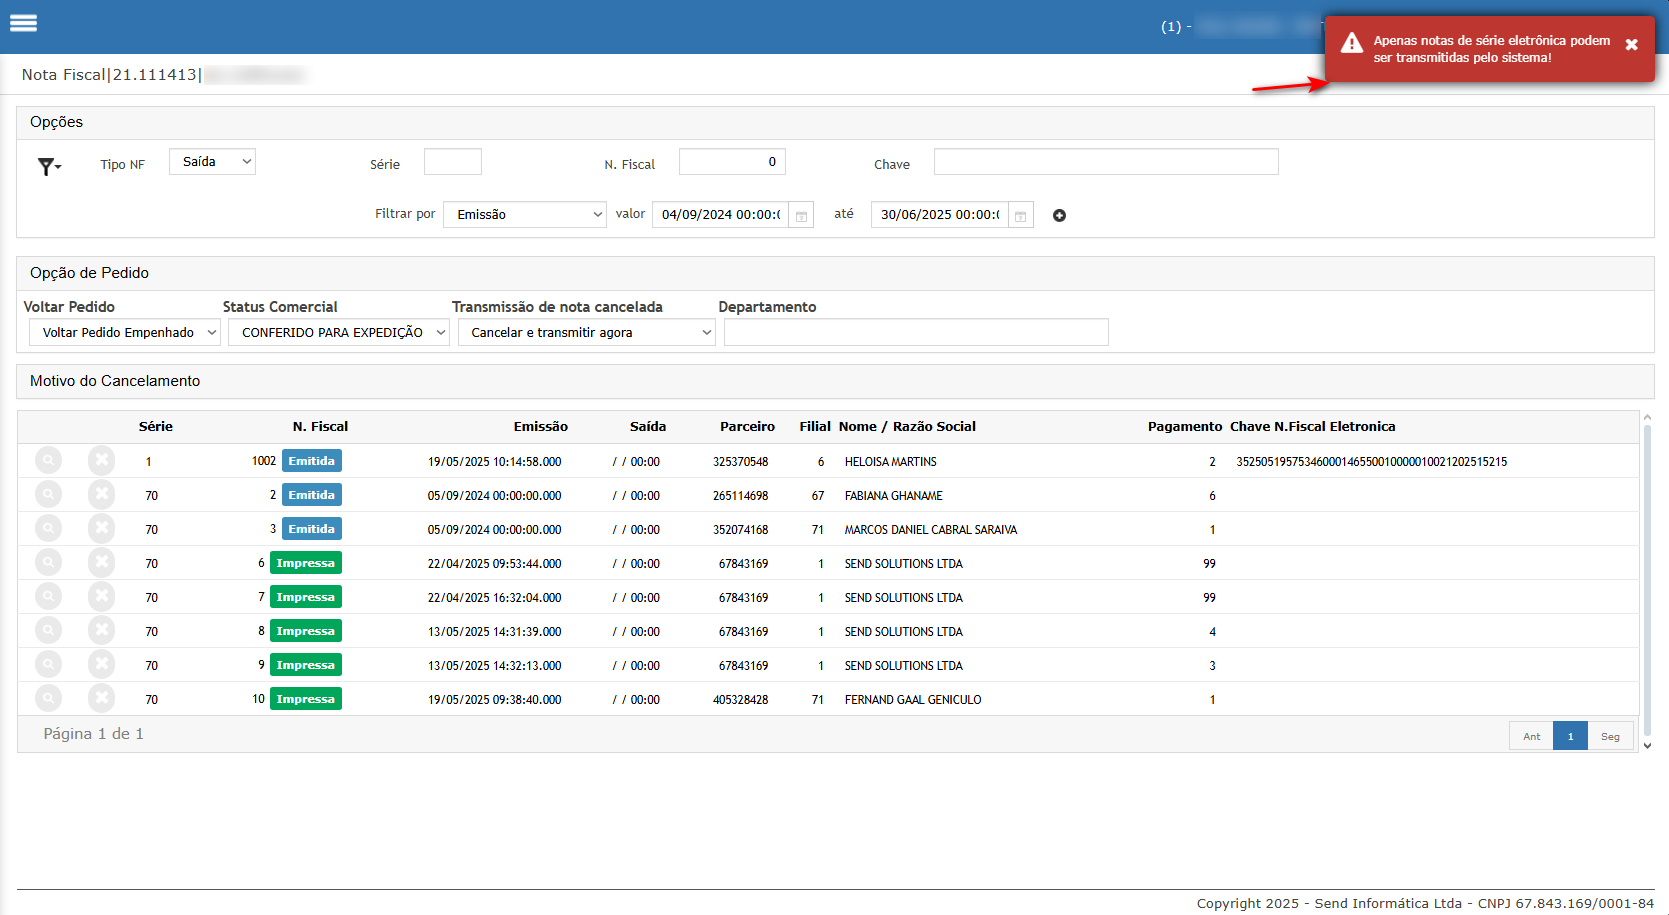Click Impressa badge of note 7
This screenshot has height=915, width=1669.
(x=306, y=597)
